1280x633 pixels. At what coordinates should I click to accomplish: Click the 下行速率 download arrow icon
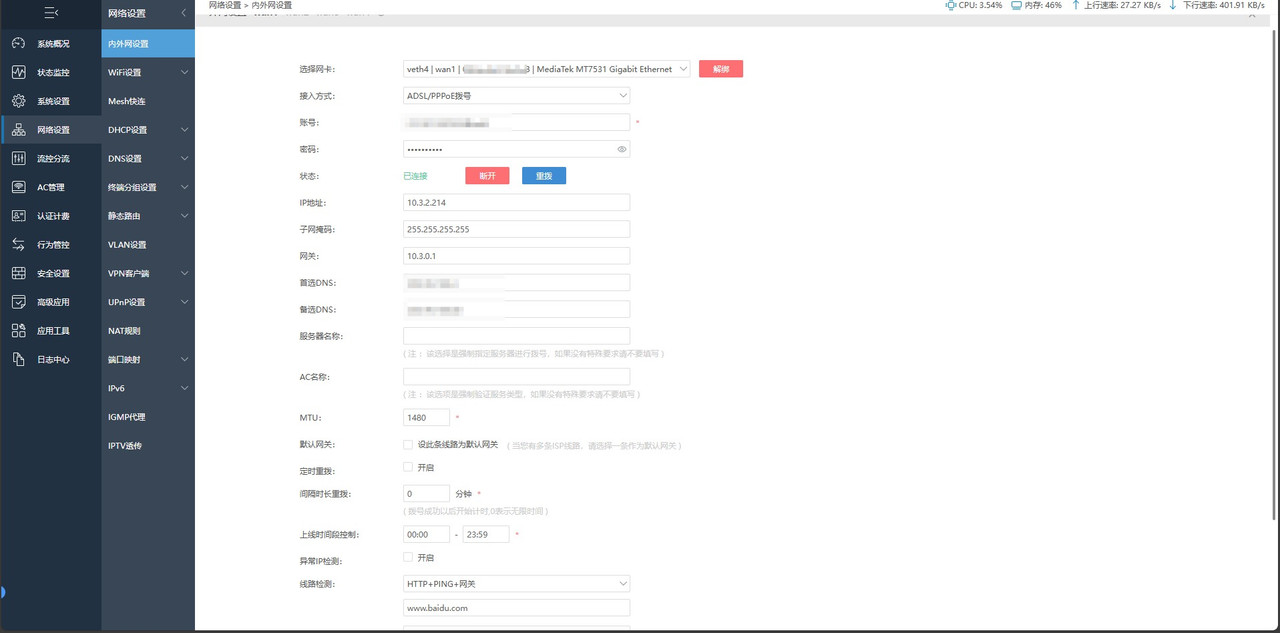tap(1173, 5)
